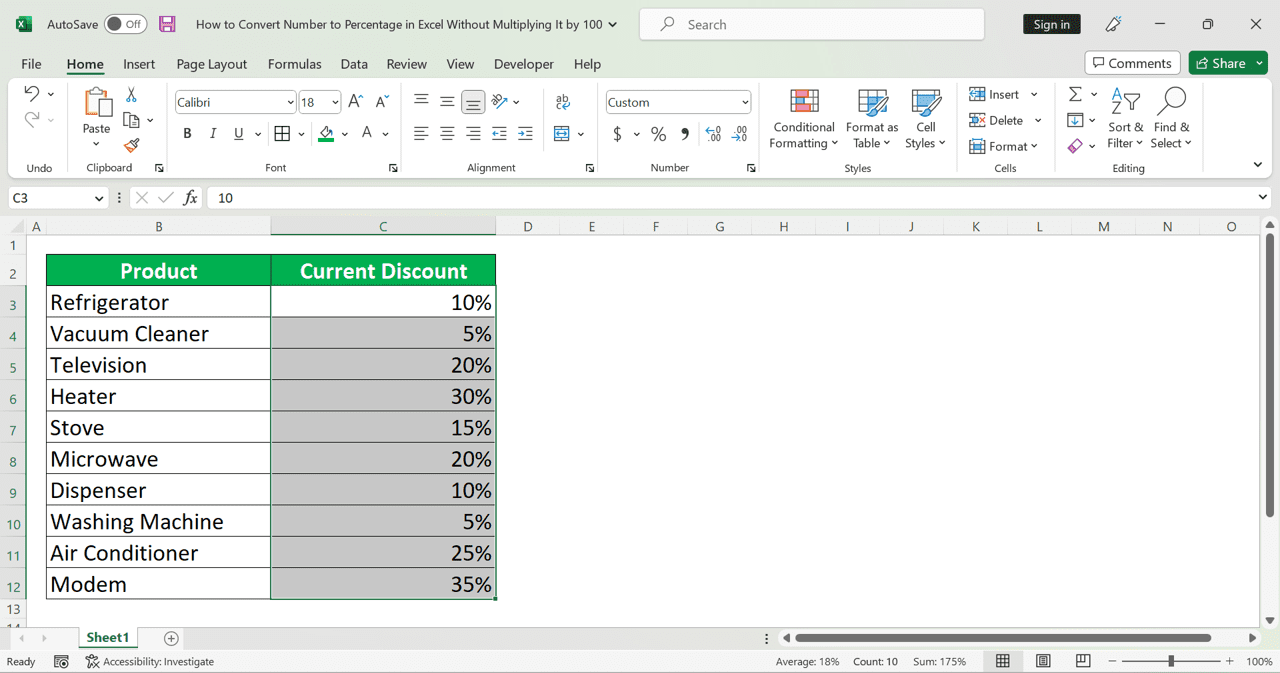
Task: Switch to the Insert tab
Action: click(139, 64)
